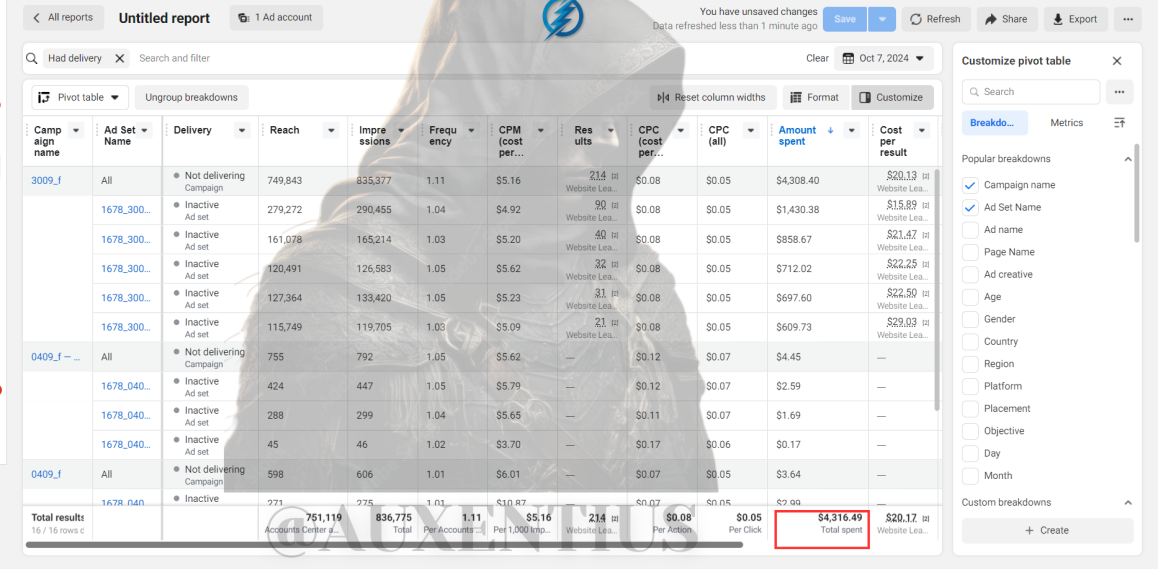Viewport: 1158px width, 569px height.
Task: Check Ad creative breakdown
Action: tap(970, 274)
